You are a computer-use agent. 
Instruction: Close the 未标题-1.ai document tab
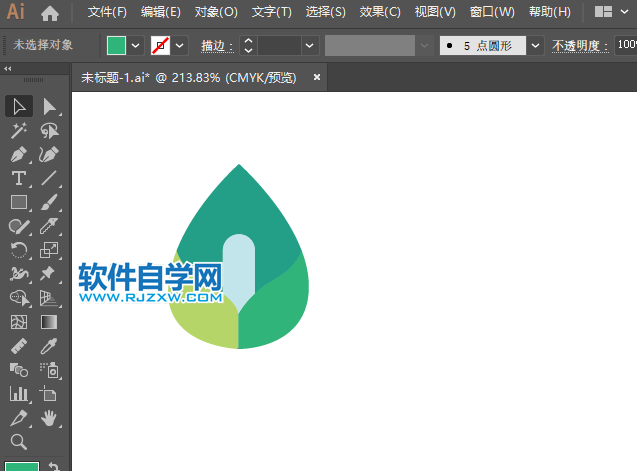pos(317,77)
